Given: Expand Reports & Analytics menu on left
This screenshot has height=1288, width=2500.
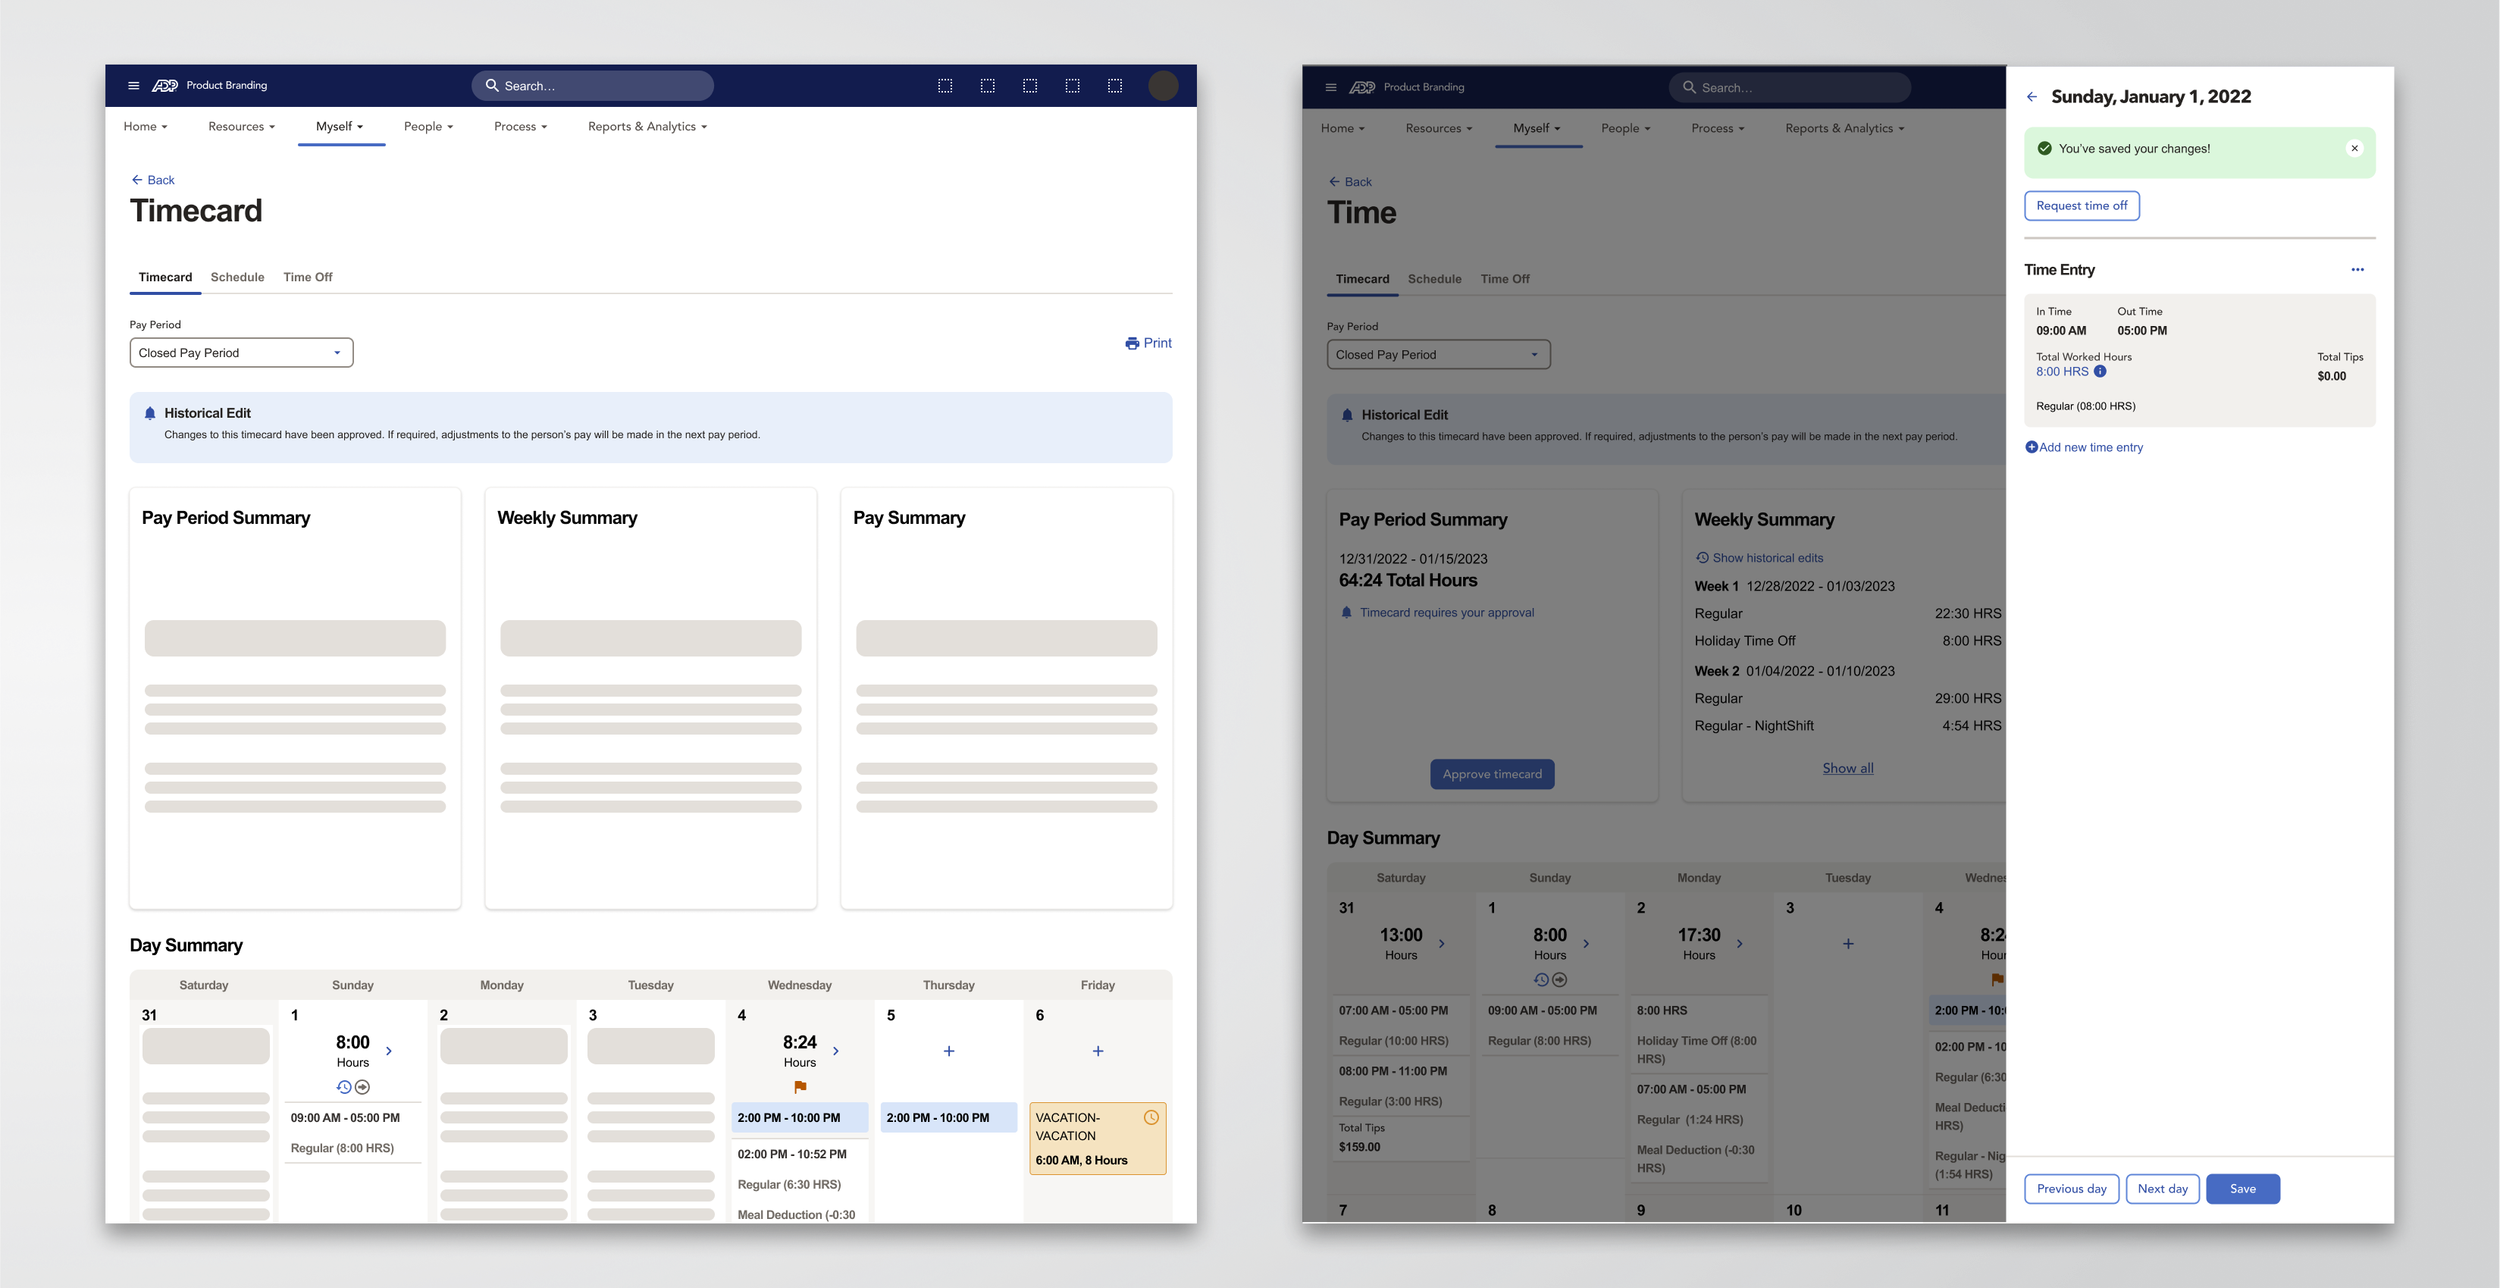Looking at the screenshot, I should point(647,127).
